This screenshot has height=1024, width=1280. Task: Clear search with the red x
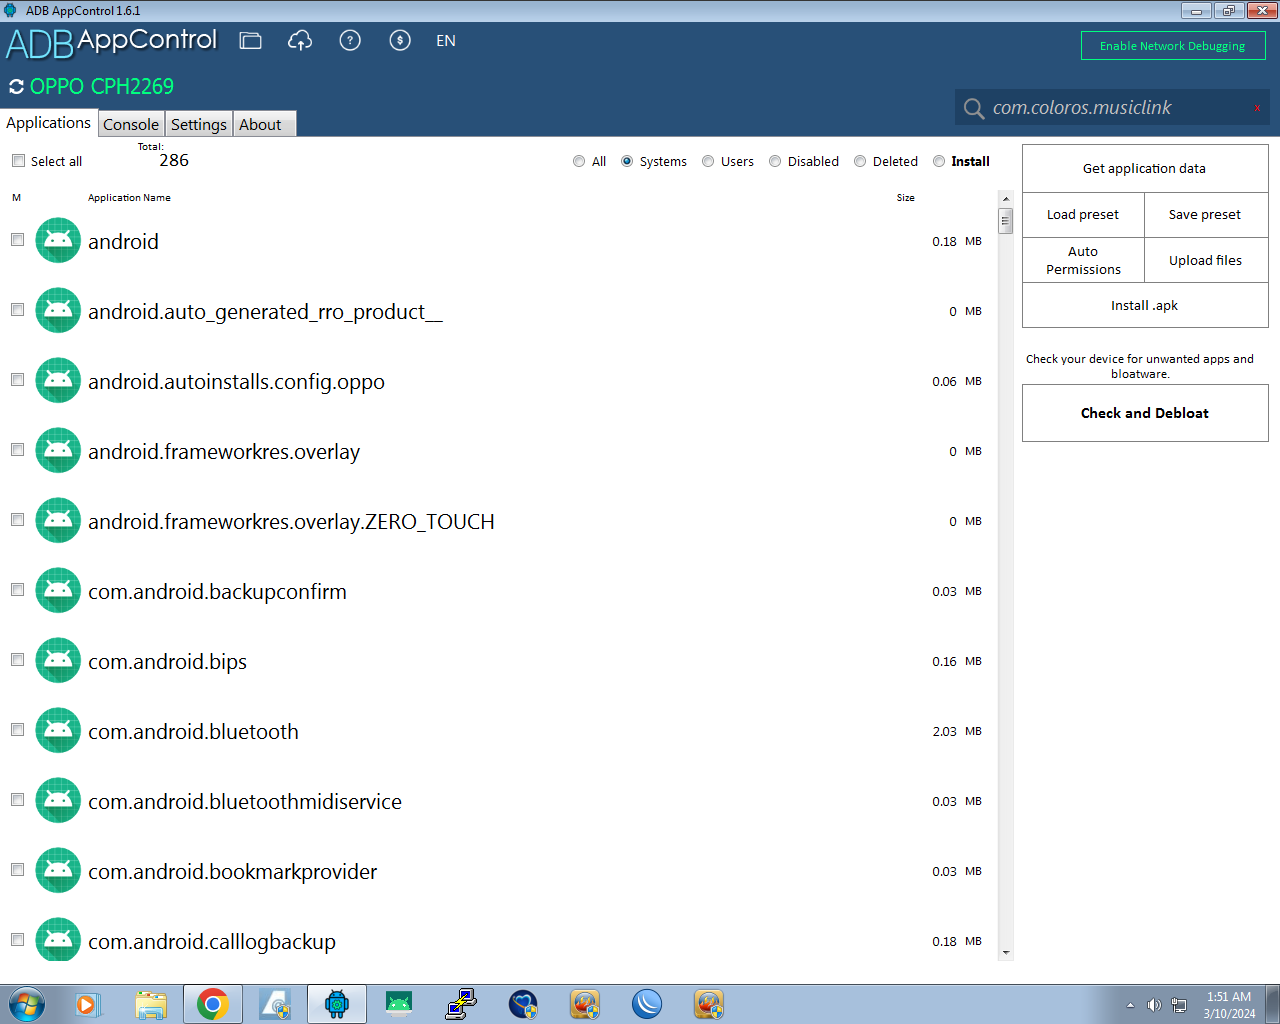(1257, 108)
